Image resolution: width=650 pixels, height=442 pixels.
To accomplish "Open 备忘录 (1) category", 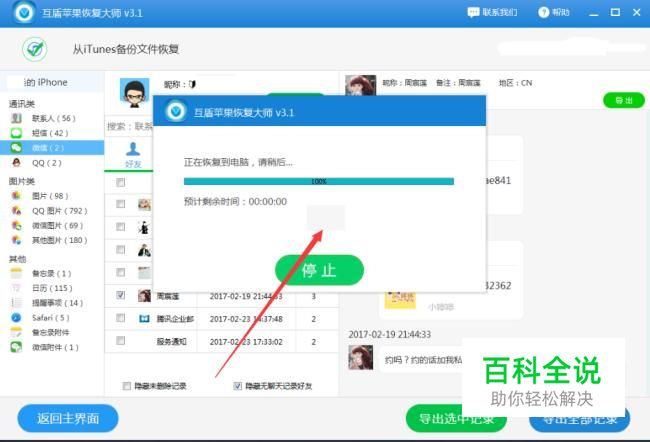I will pos(52,273).
